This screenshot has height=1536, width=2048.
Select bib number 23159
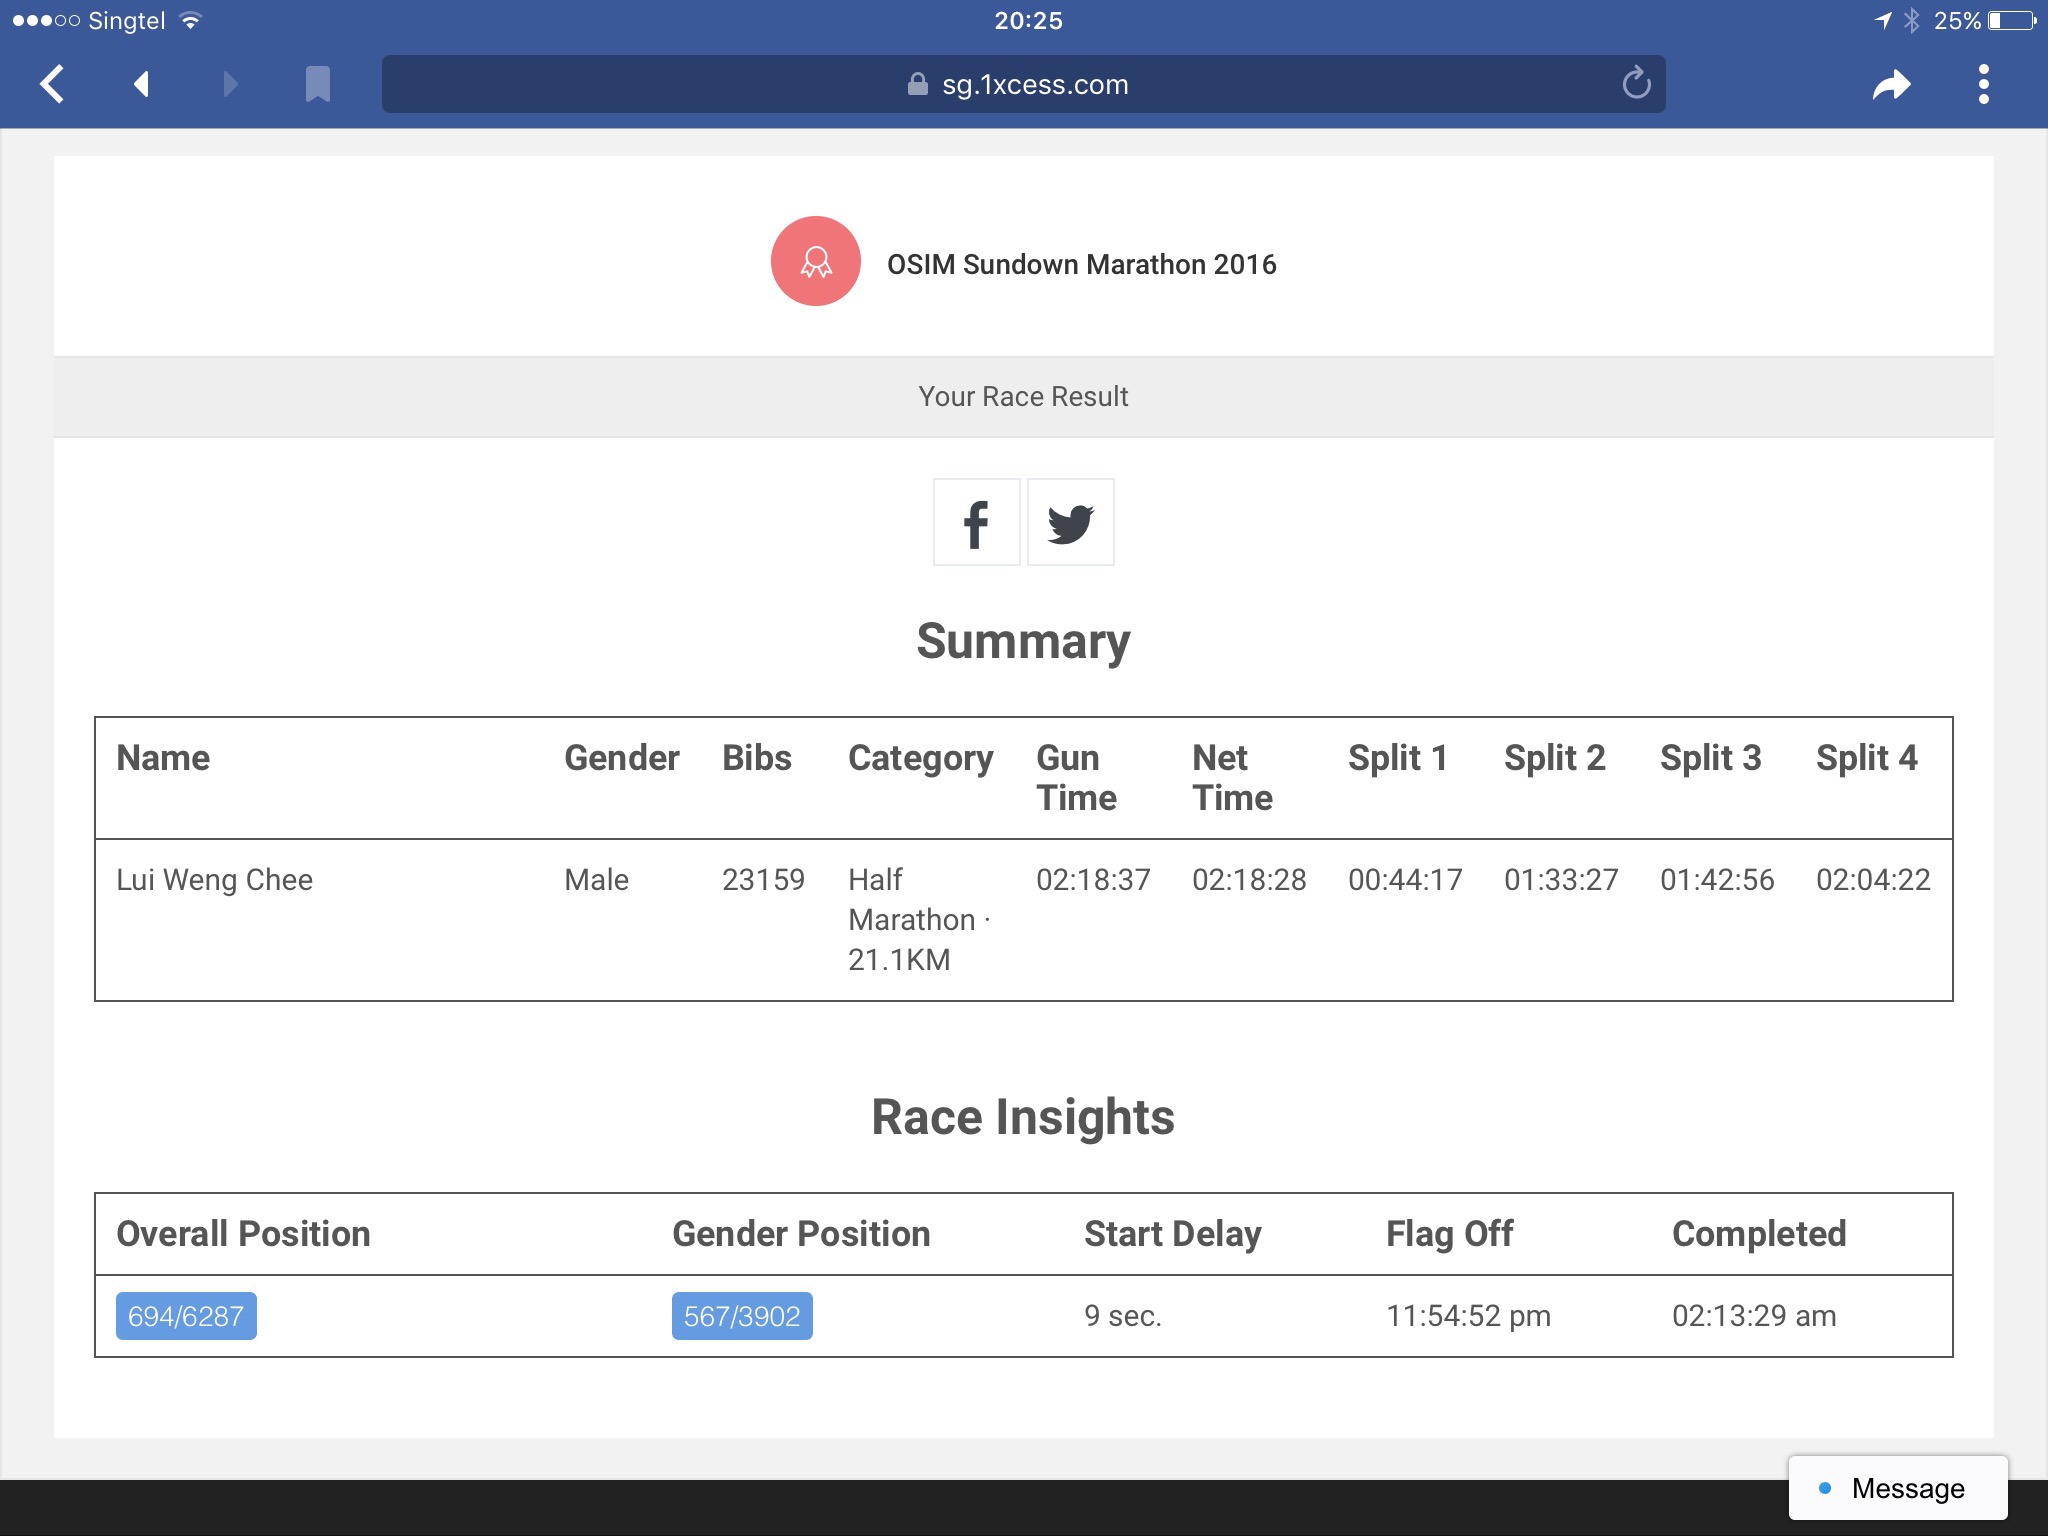click(x=763, y=880)
